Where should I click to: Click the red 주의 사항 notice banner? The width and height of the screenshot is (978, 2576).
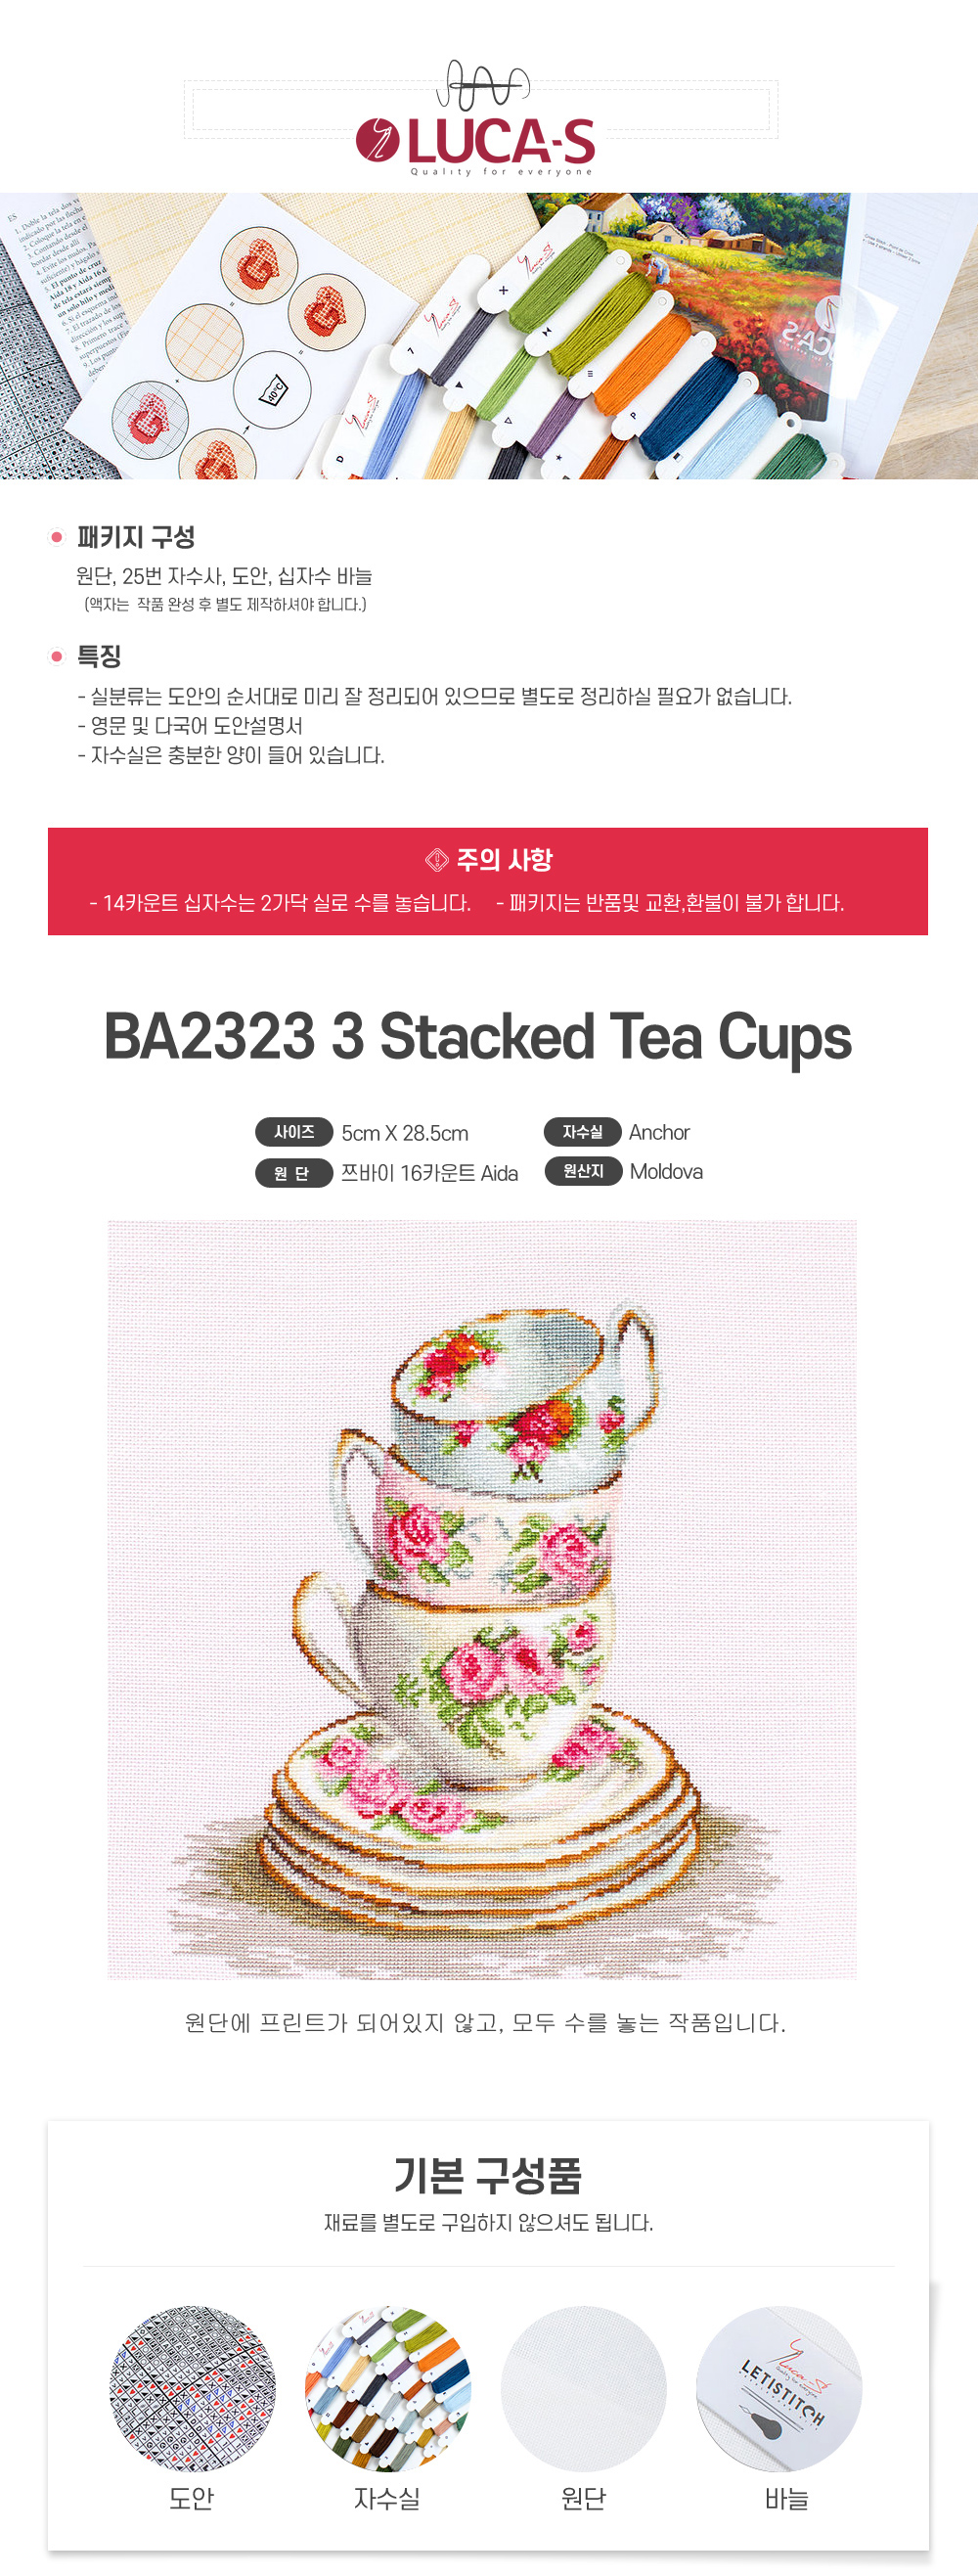click(488, 881)
